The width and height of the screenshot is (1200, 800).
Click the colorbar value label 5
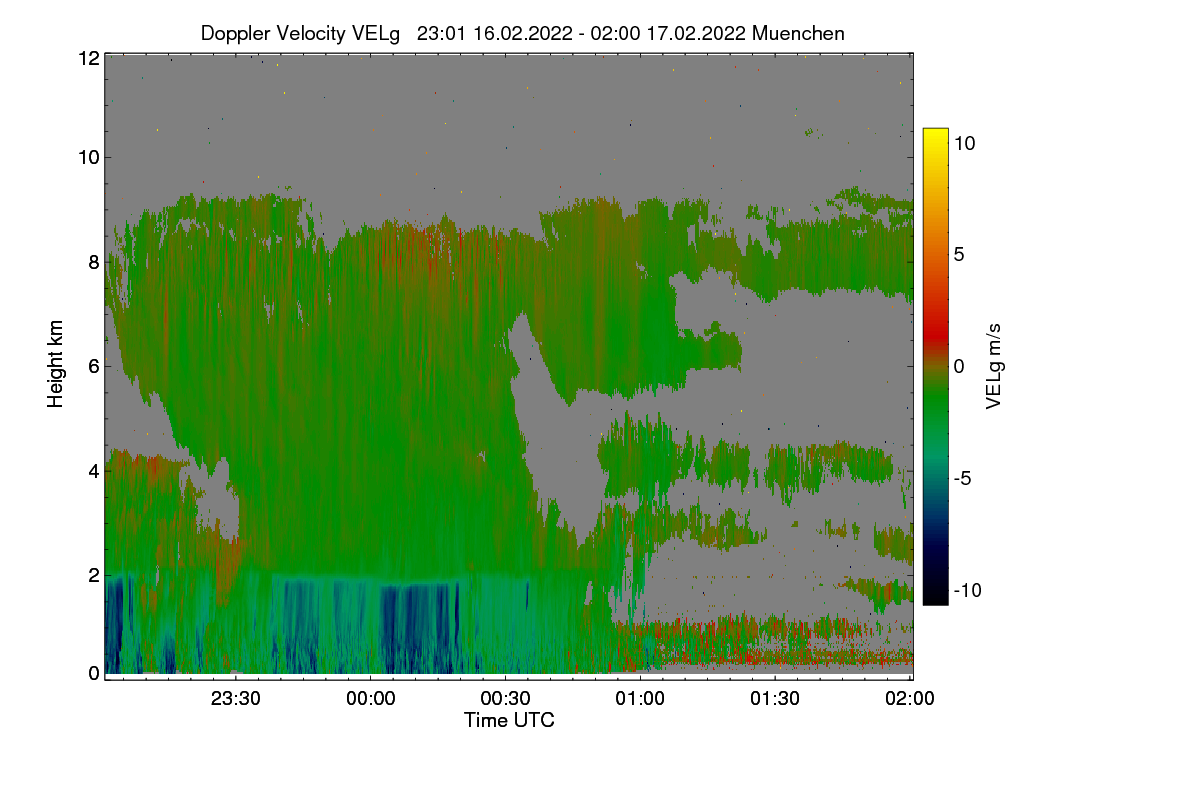click(x=958, y=254)
